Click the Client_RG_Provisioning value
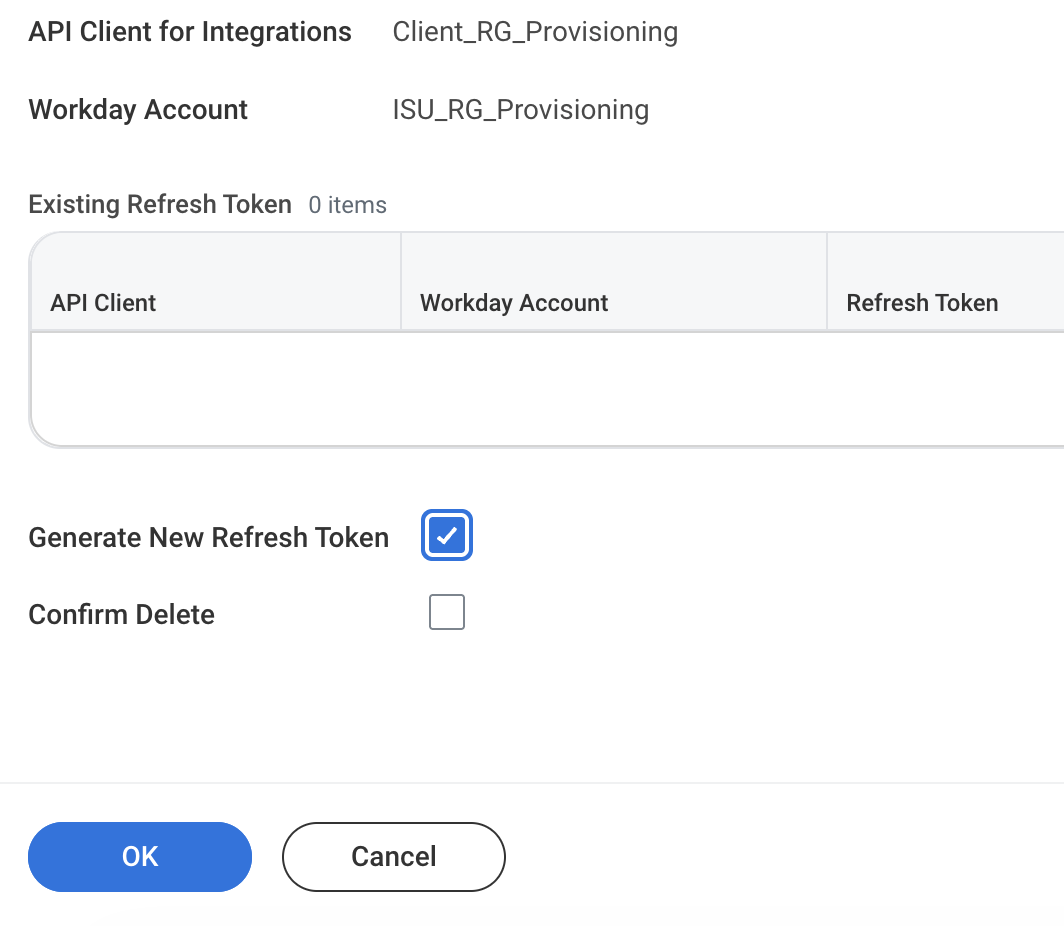 click(535, 32)
